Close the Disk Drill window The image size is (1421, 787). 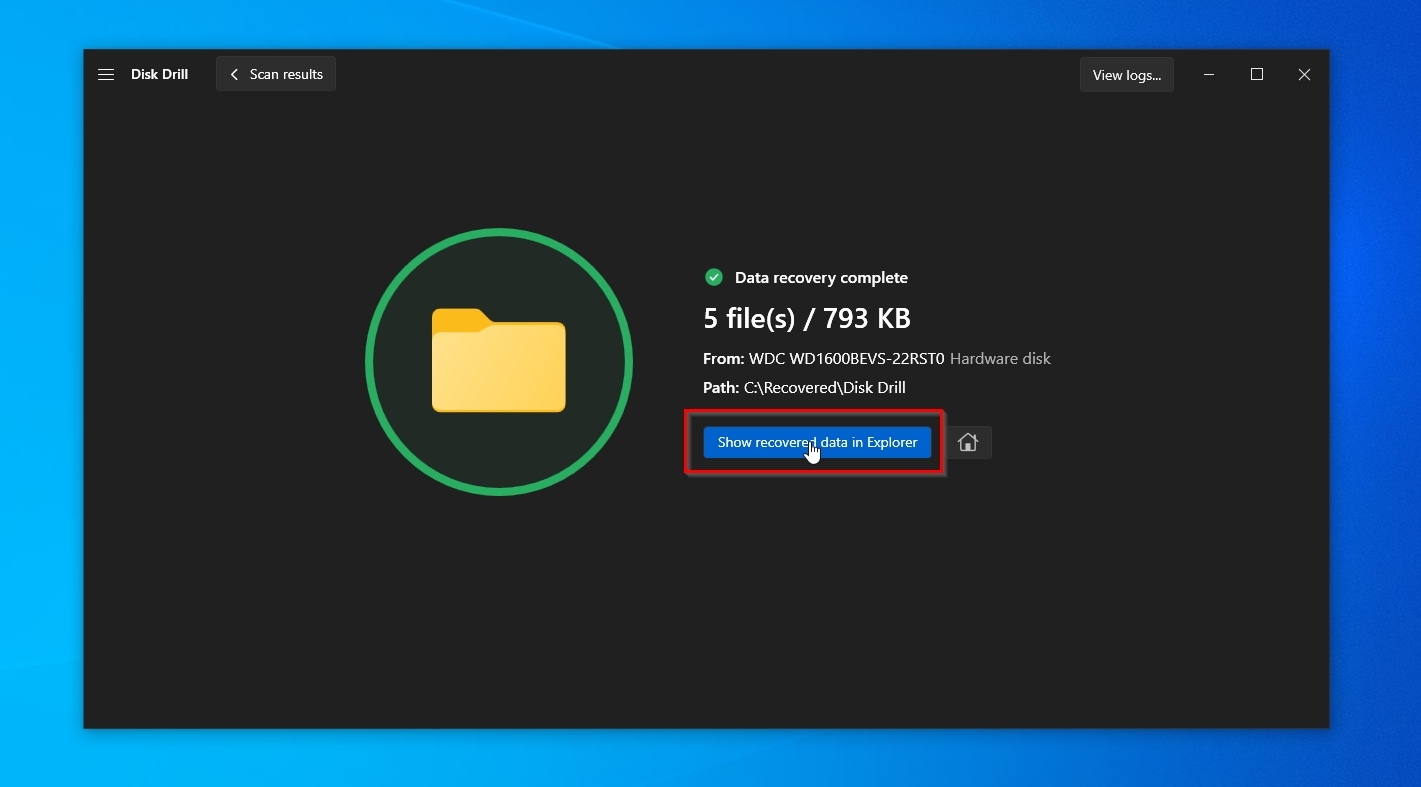coord(1304,74)
